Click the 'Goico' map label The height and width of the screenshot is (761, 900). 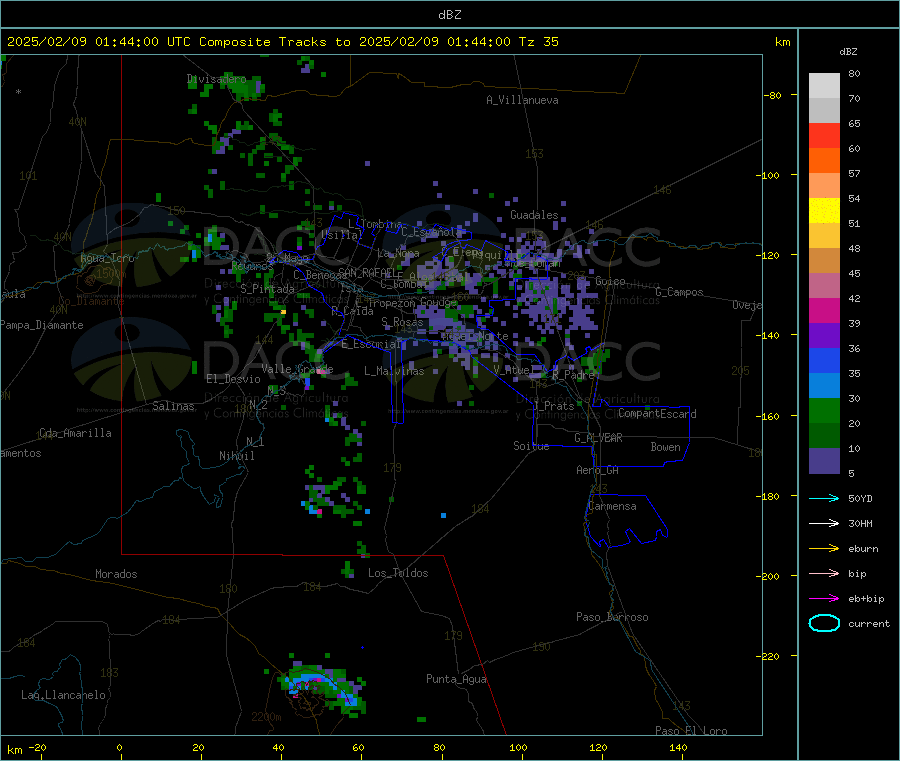pyautogui.click(x=610, y=281)
